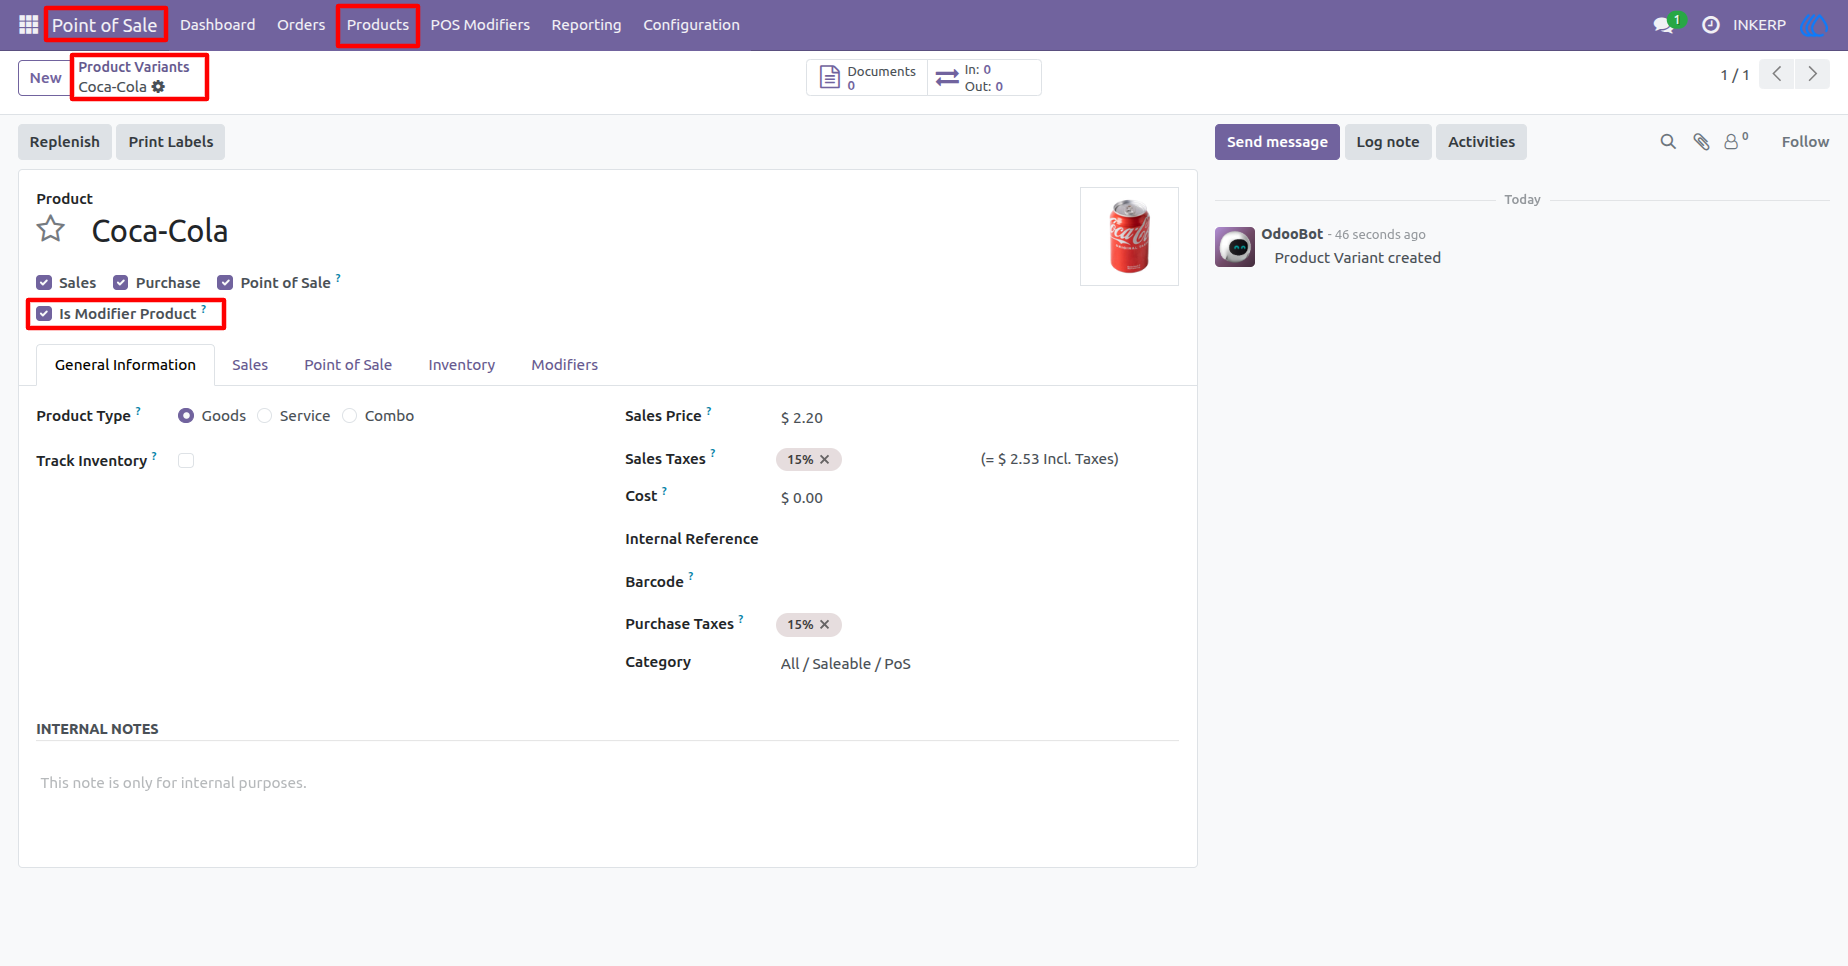Screen dimensions: 1848x966
Task: Search messages with magnifier icon in chatter
Action: (1668, 142)
